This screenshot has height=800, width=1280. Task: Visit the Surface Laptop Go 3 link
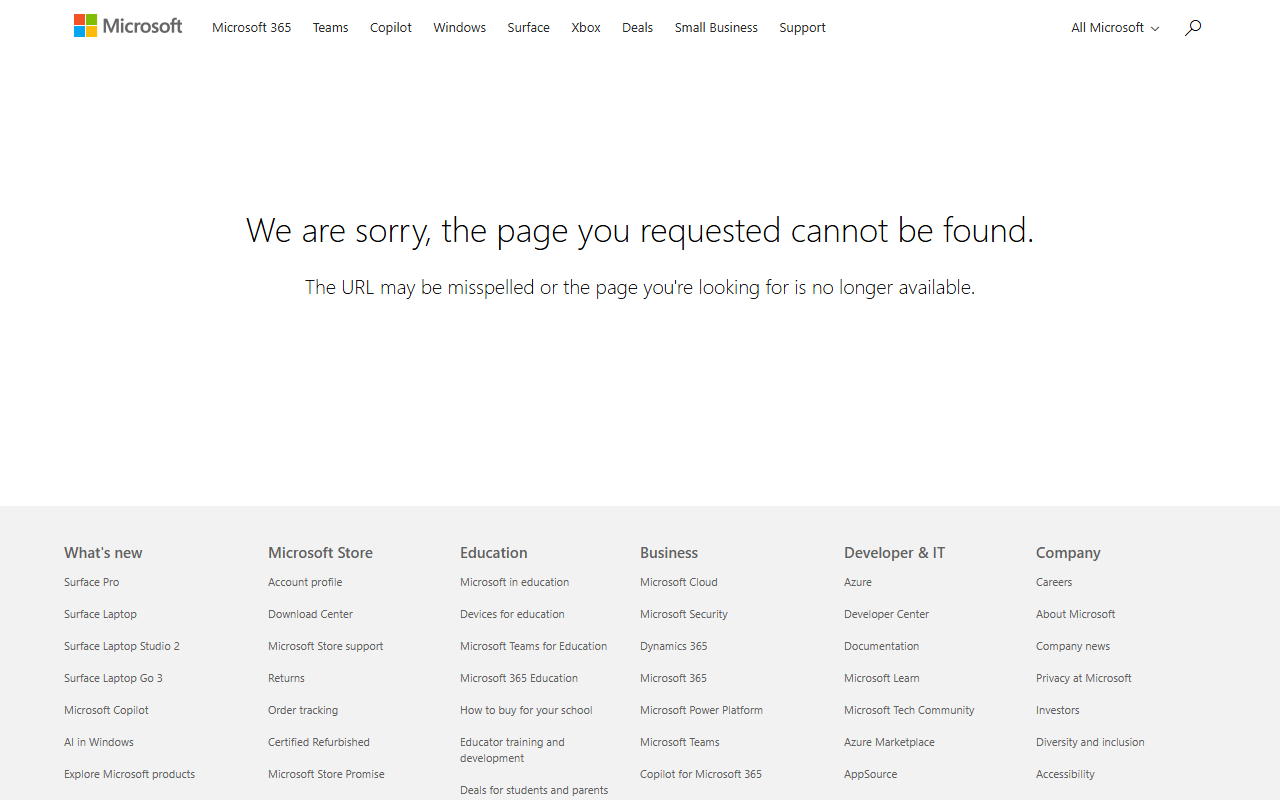point(113,678)
